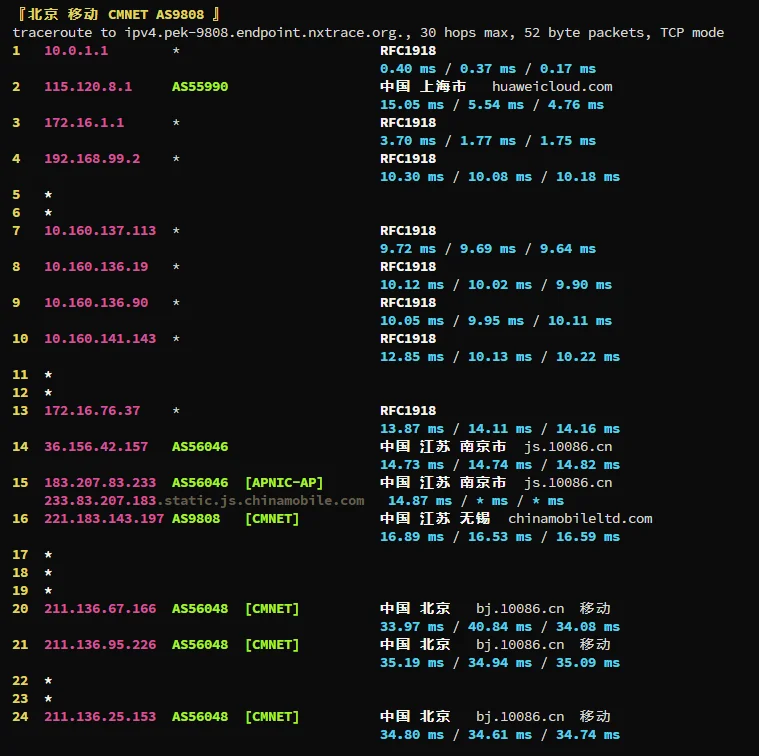Click the asterisk of hop 5
The height and width of the screenshot is (756, 759).
48,195
